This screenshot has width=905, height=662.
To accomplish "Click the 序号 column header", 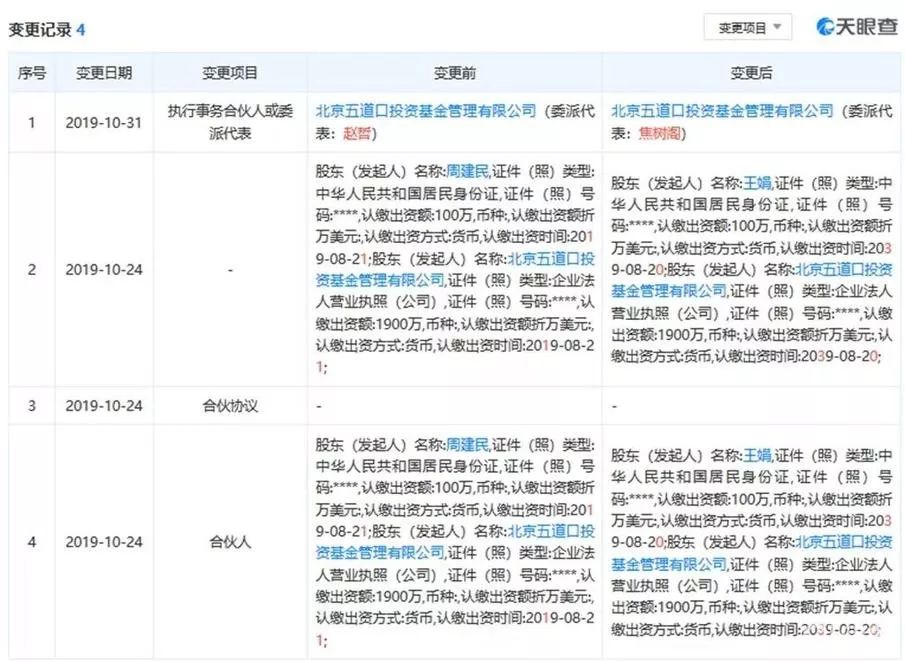I will click(32, 73).
